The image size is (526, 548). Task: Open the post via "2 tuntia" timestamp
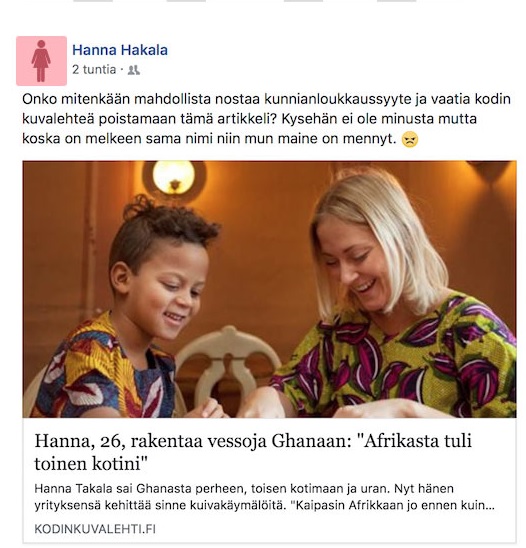[94, 70]
